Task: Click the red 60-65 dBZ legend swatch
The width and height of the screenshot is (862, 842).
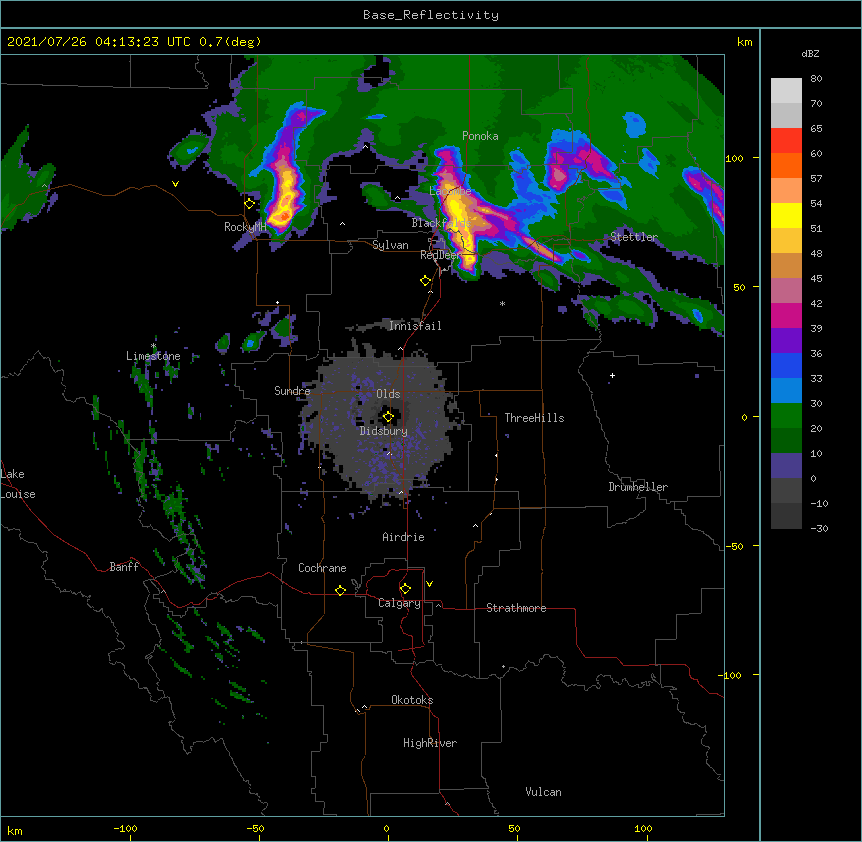Action: (x=786, y=141)
